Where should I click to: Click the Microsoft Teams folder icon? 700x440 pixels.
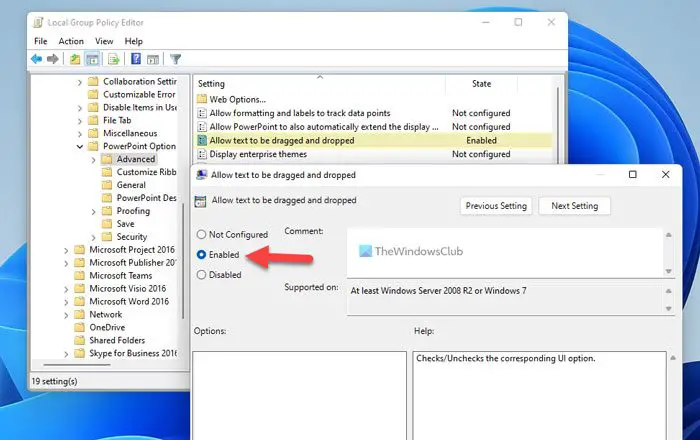pos(79,275)
